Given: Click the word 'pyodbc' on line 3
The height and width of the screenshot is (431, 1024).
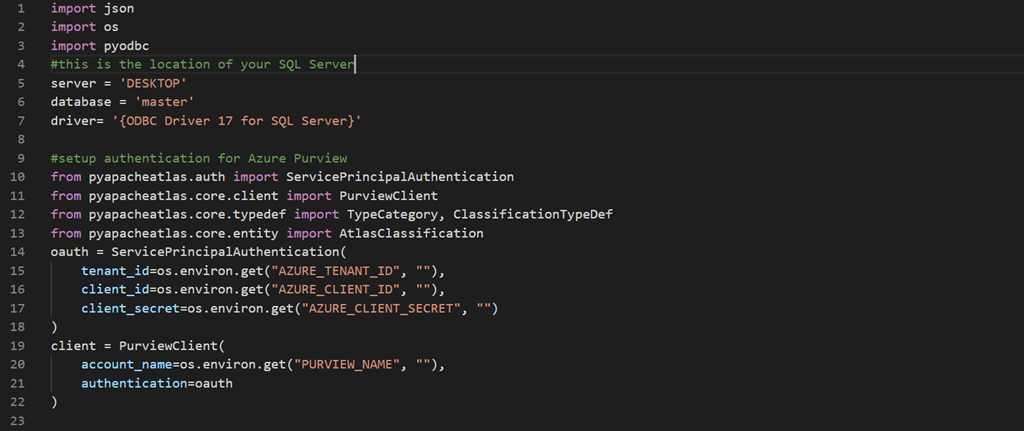Looking at the screenshot, I should click(126, 46).
